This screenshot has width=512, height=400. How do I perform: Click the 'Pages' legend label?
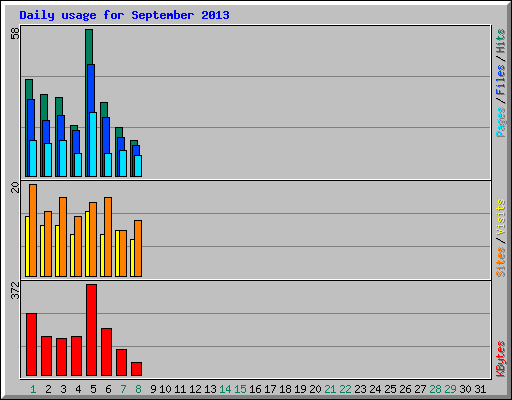click(x=501, y=122)
